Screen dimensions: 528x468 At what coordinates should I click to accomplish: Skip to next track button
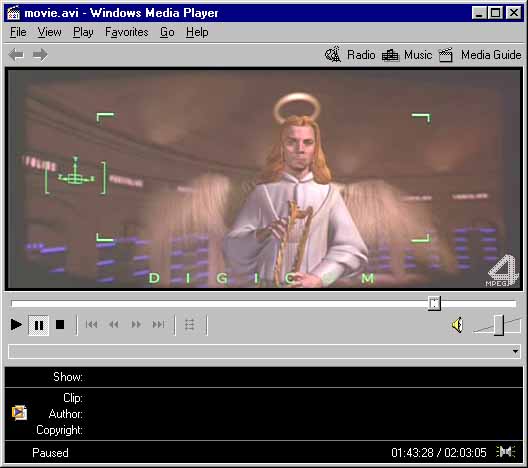pyautogui.click(x=158, y=325)
